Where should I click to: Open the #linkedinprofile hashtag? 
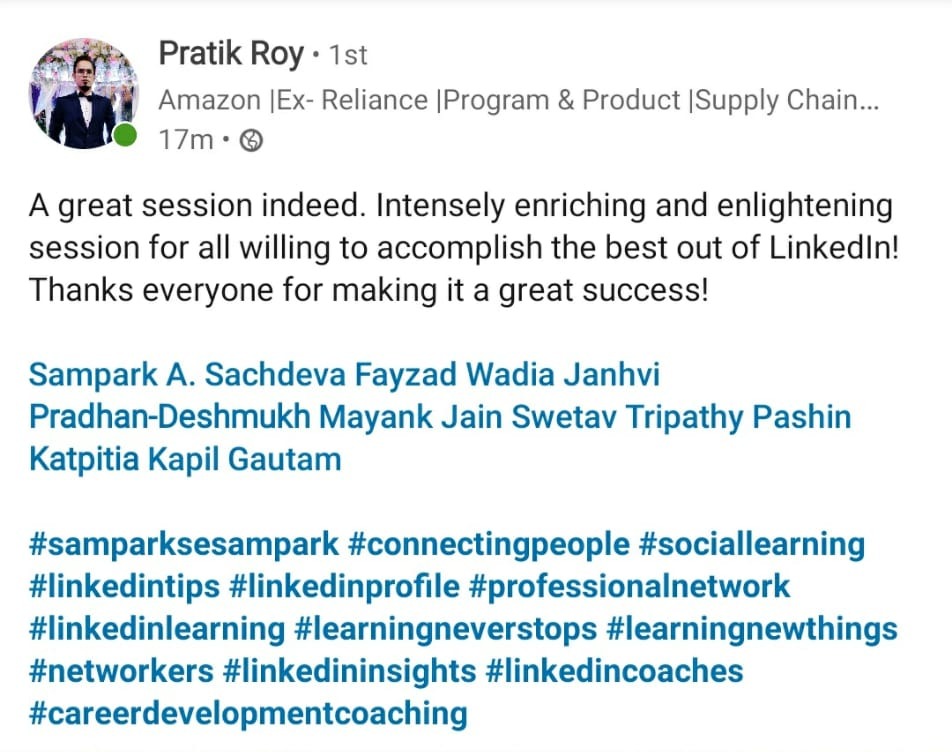tap(344, 587)
